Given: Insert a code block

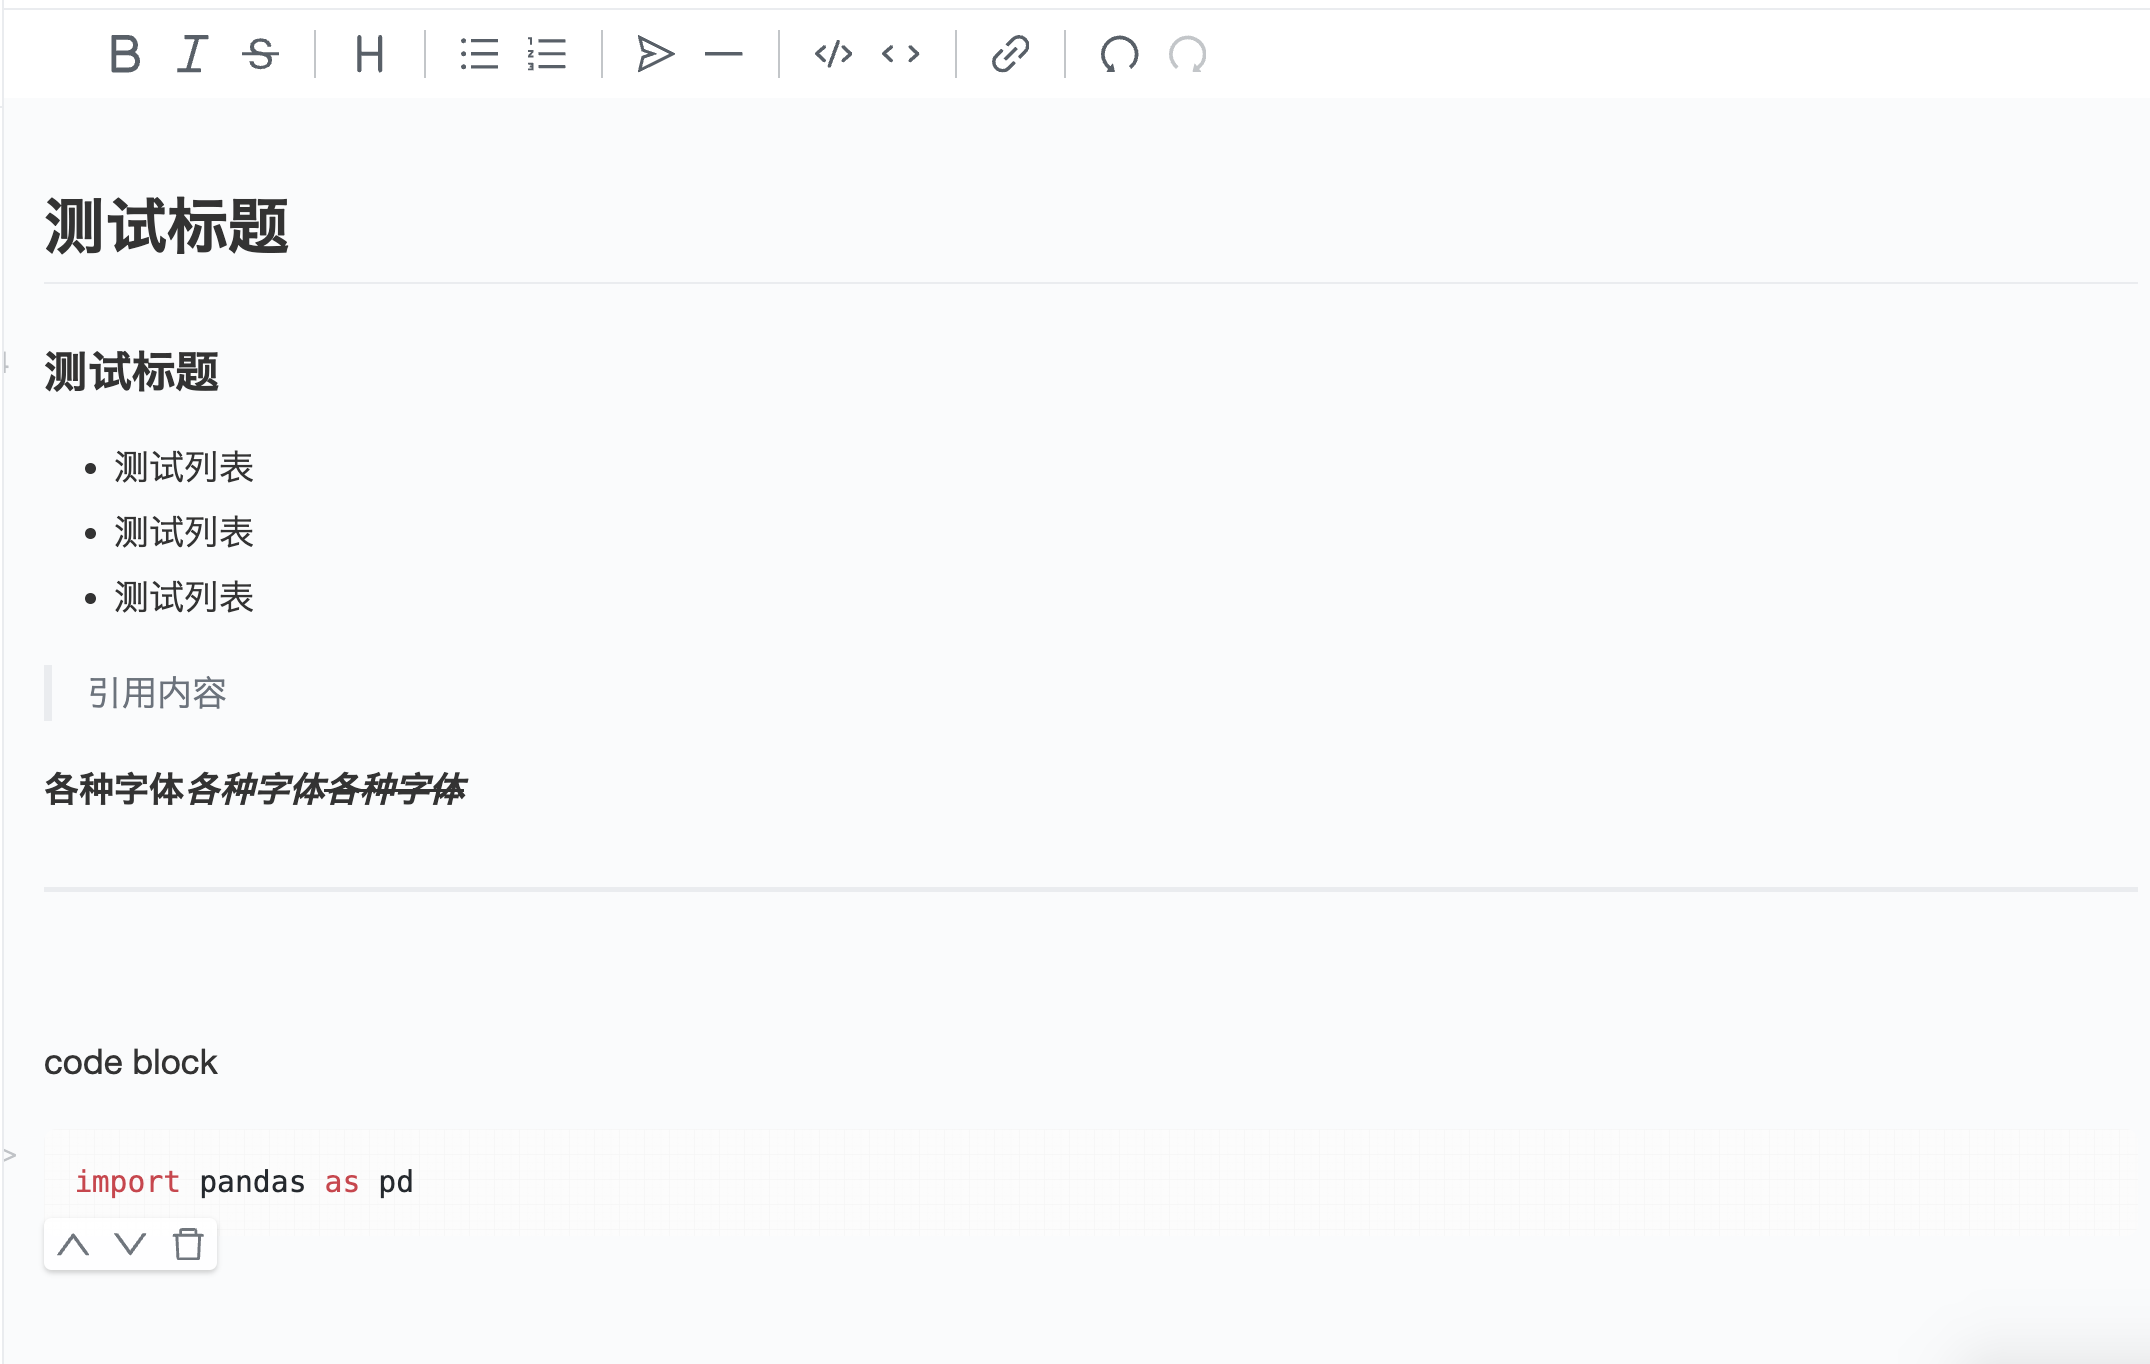Looking at the screenshot, I should (x=832, y=55).
